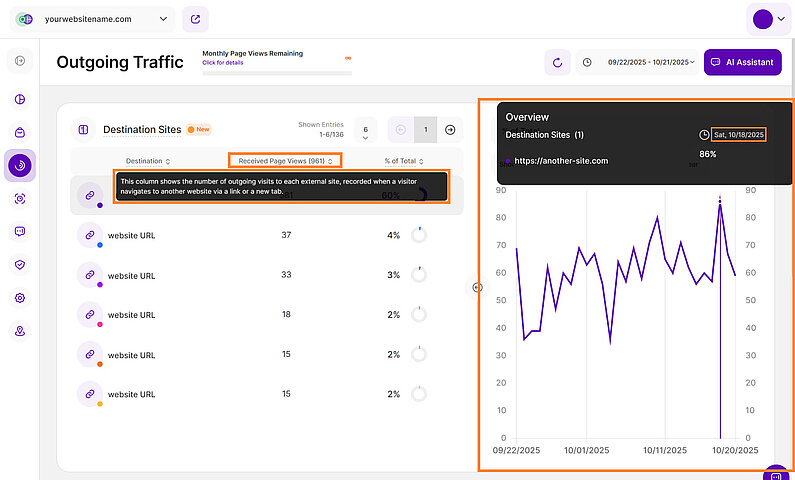Open the external link icon beside site name

pyautogui.click(x=195, y=18)
